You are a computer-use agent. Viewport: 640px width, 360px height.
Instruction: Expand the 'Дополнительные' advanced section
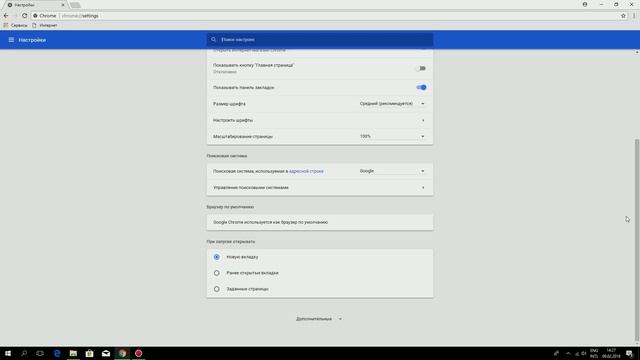pos(319,319)
